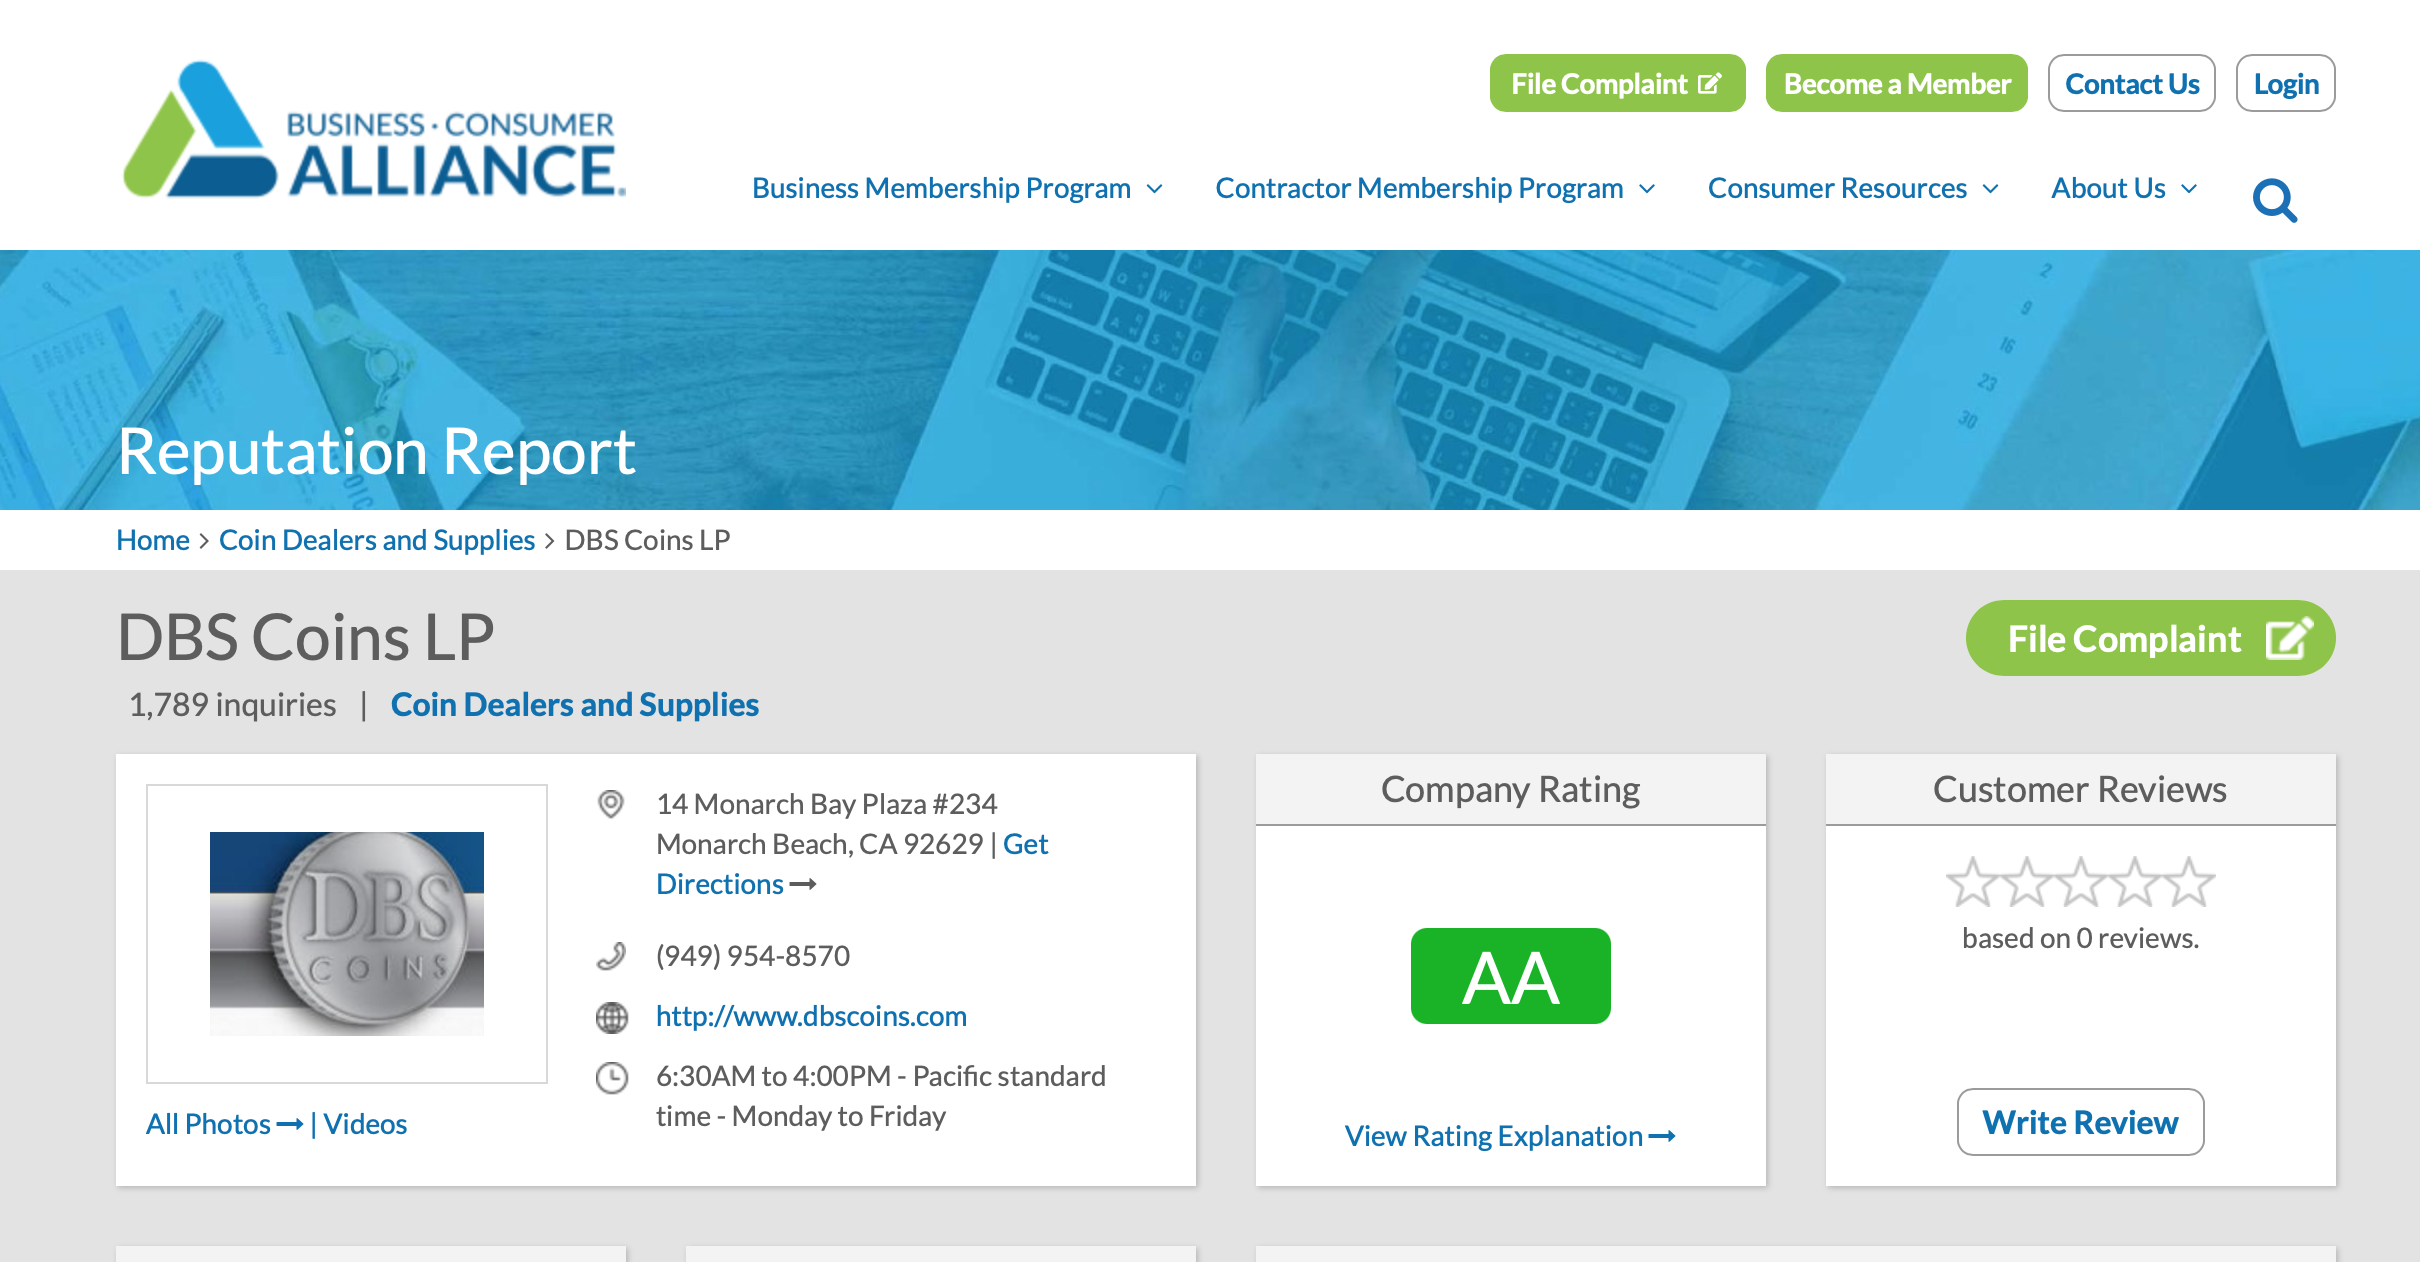Click View Rating Explanation link
Image resolution: width=2420 pixels, height=1262 pixels.
click(x=1510, y=1136)
